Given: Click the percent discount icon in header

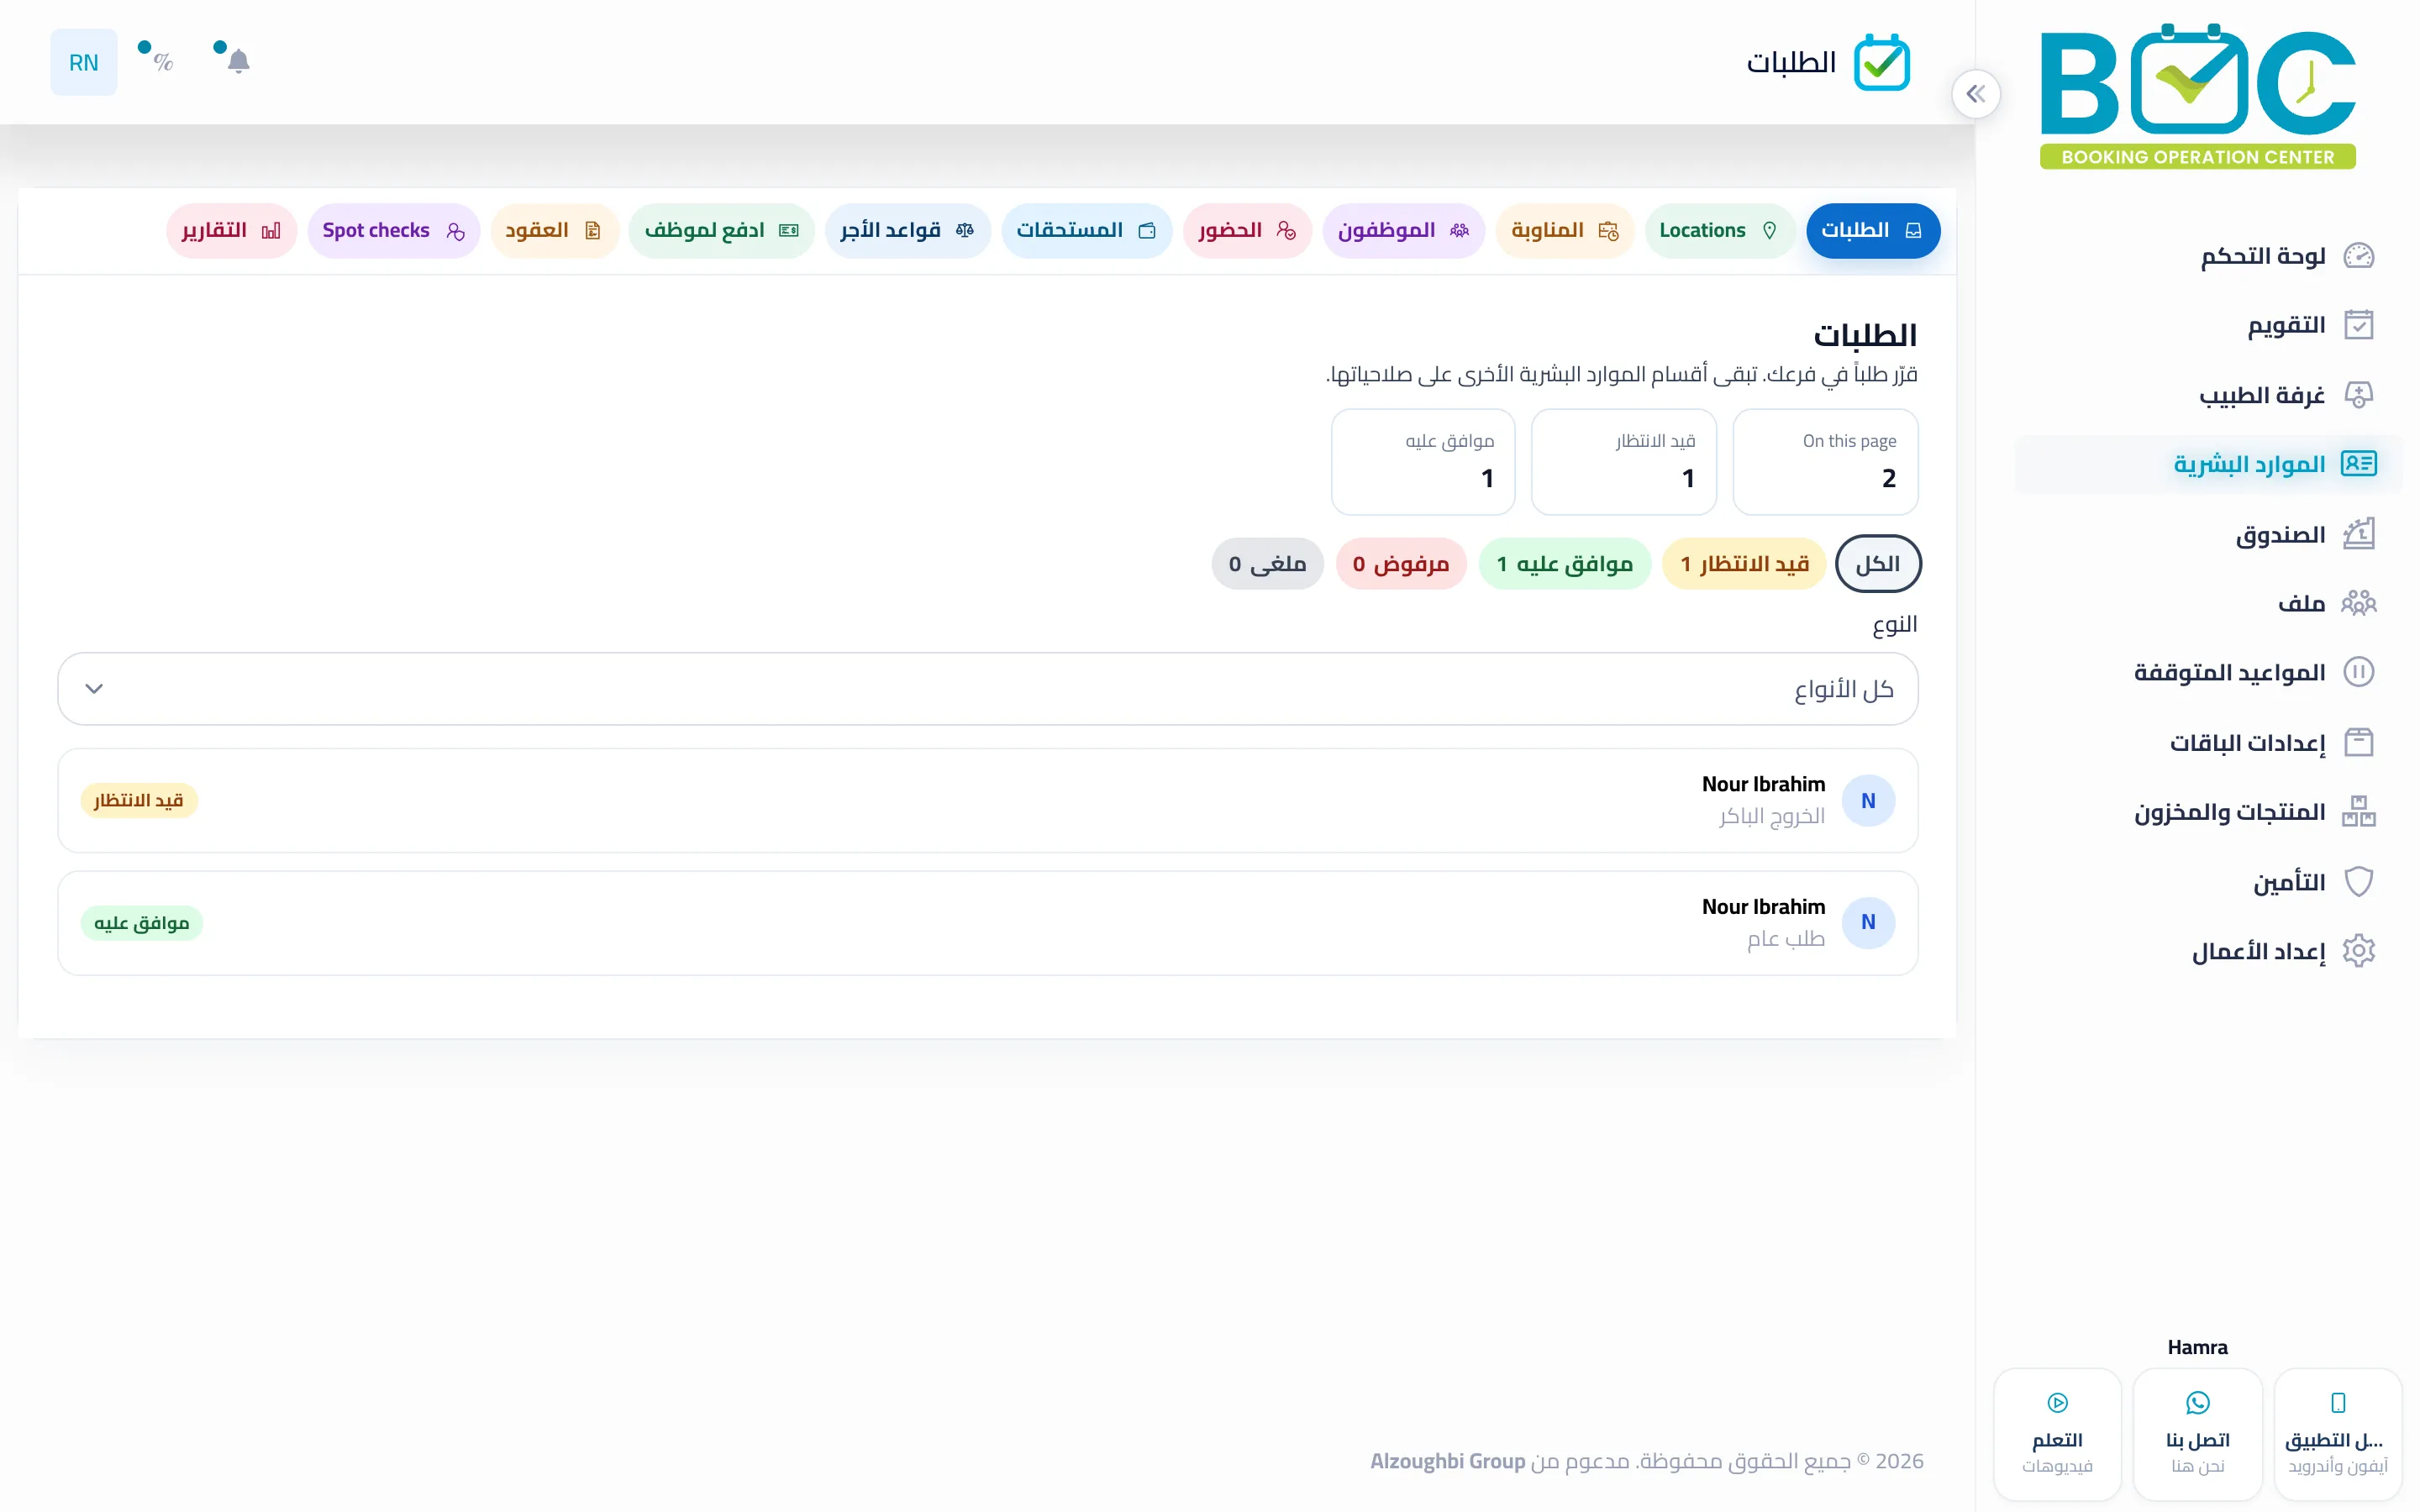Looking at the screenshot, I should click(x=163, y=62).
